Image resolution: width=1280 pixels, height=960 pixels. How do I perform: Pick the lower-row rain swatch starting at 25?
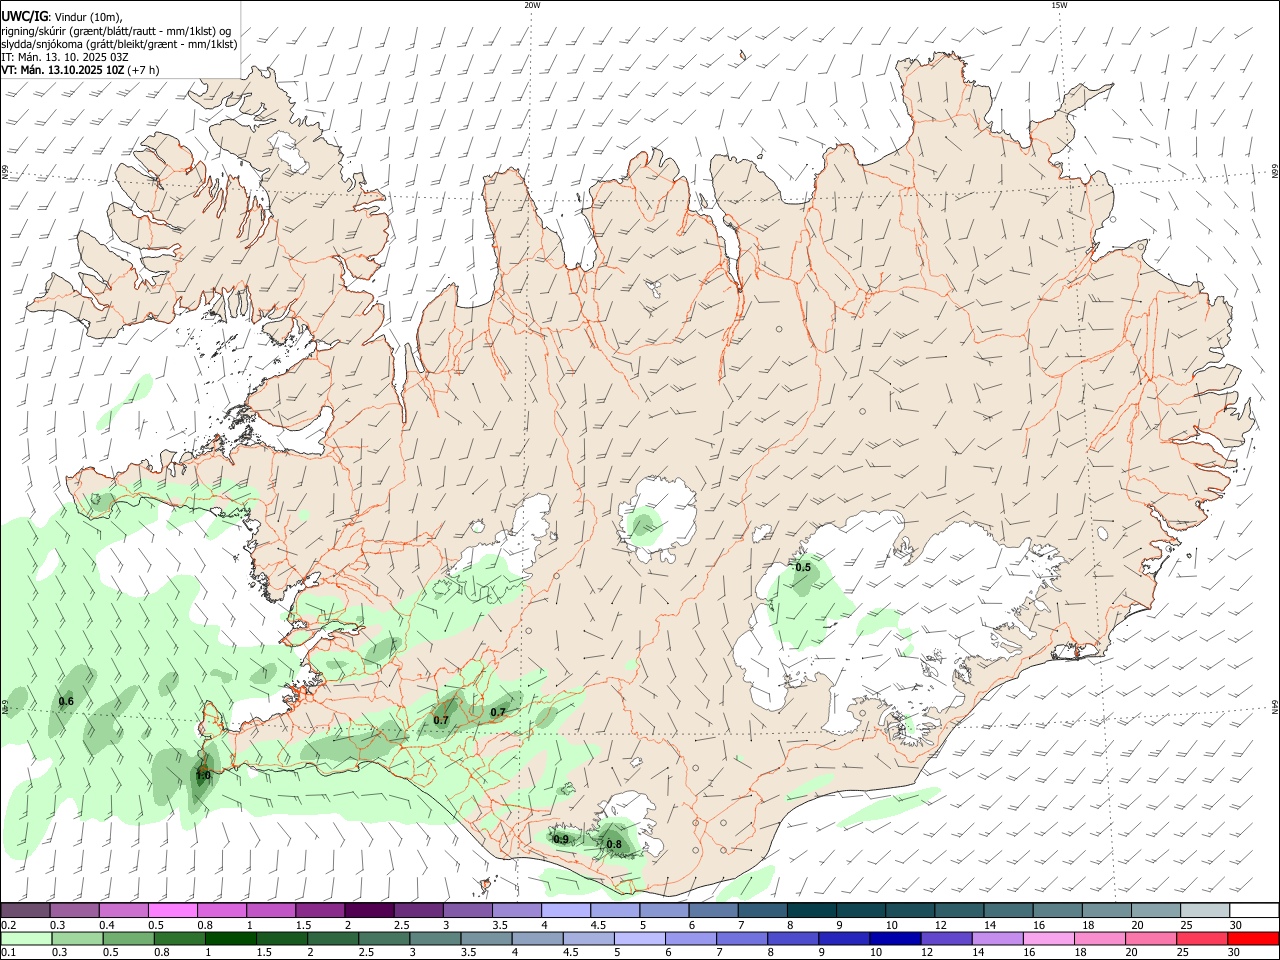pos(1200,938)
